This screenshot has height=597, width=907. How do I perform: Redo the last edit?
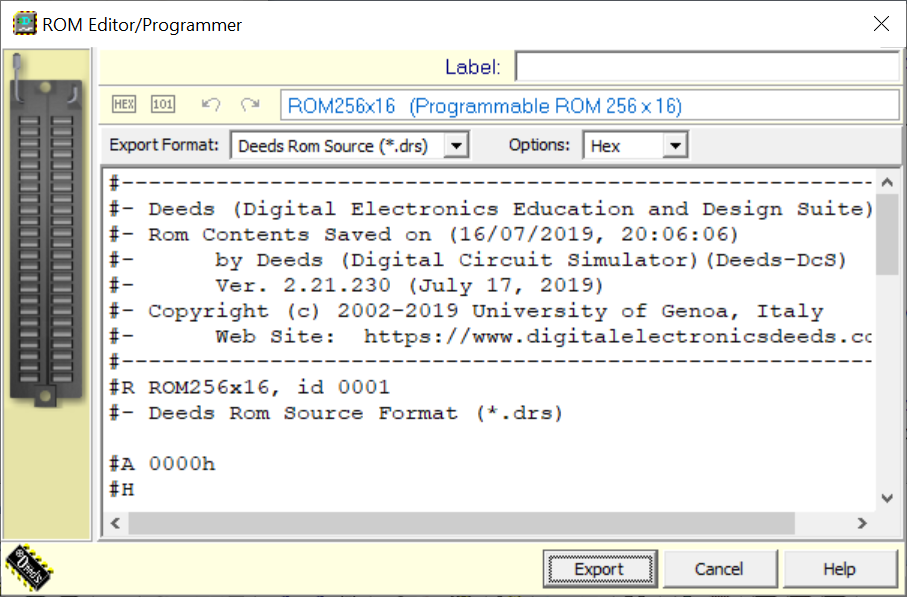[250, 104]
